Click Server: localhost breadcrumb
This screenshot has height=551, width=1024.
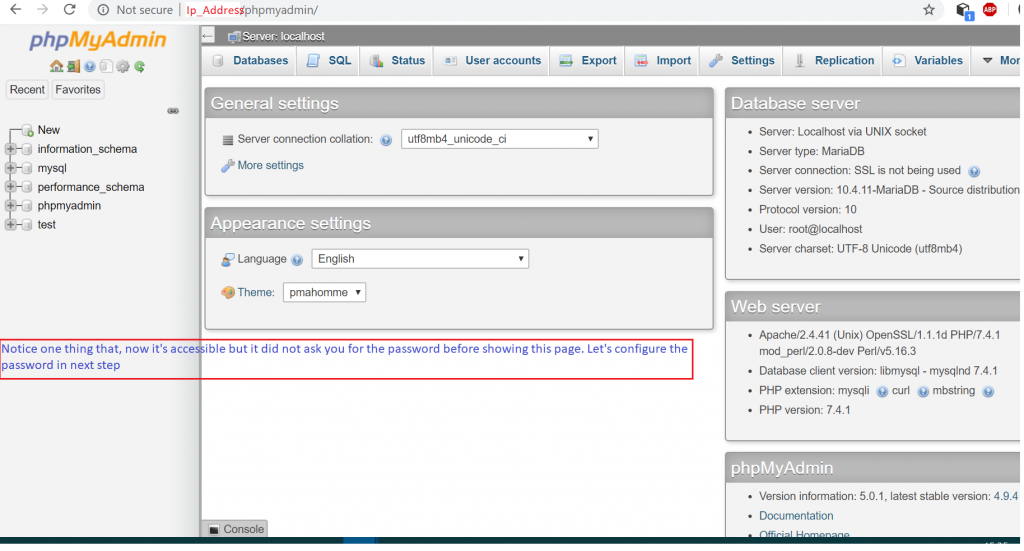(283, 37)
